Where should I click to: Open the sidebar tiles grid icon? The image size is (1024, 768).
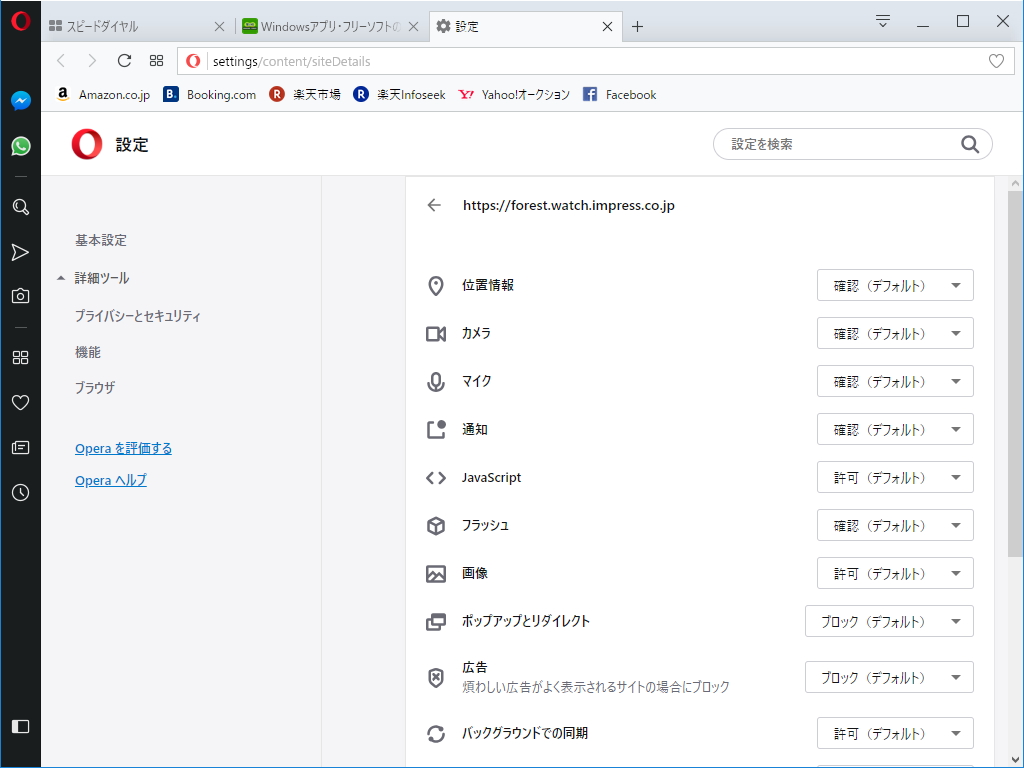pos(20,357)
